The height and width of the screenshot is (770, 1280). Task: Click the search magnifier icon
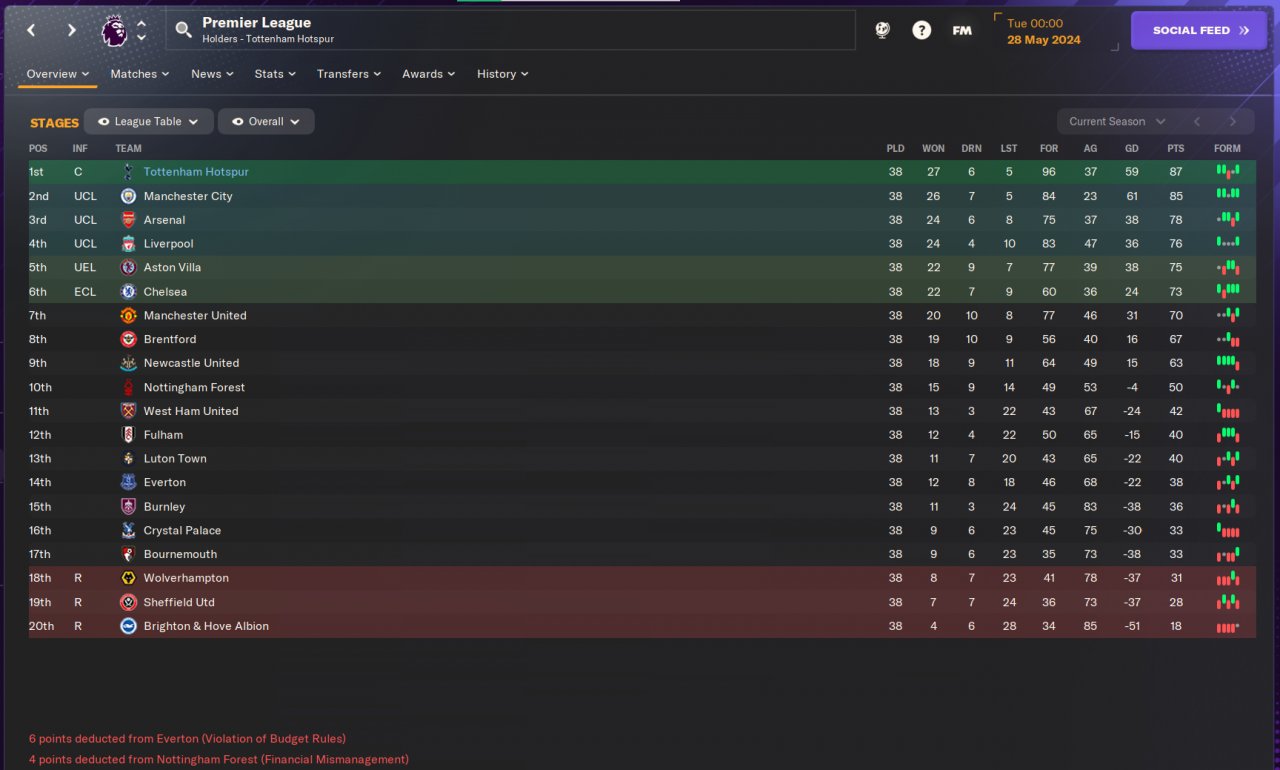click(x=183, y=30)
